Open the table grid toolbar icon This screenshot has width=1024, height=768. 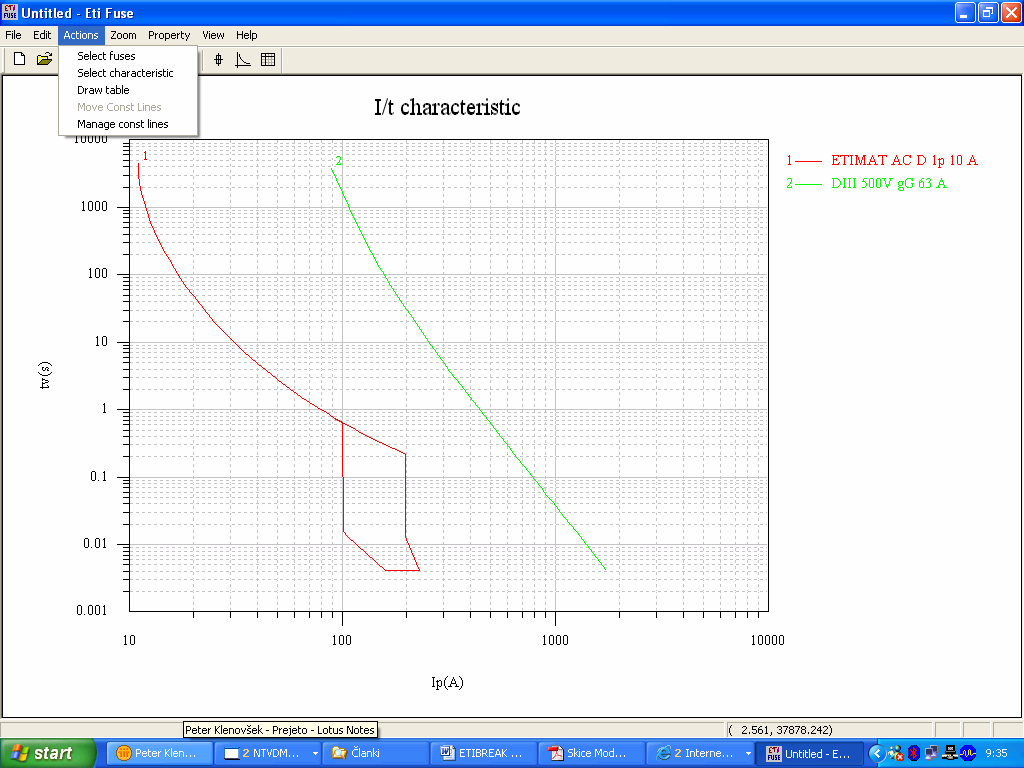267,58
